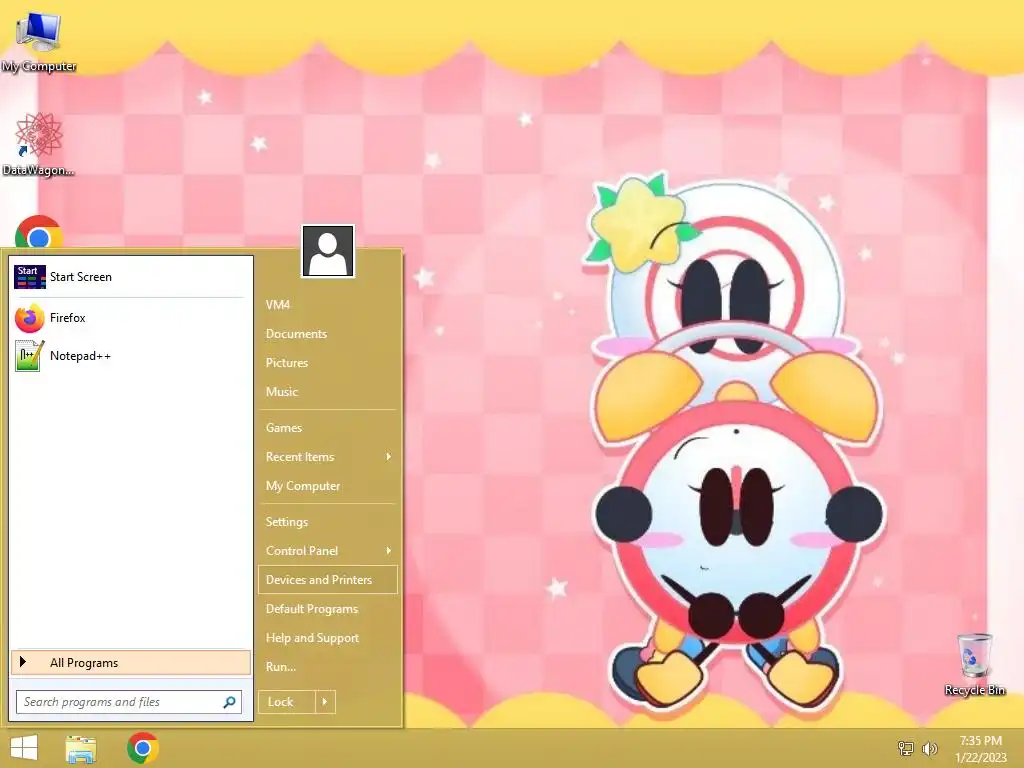Click the Start Screen tile icon
Viewport: 1024px width, 768px height.
click(29, 277)
